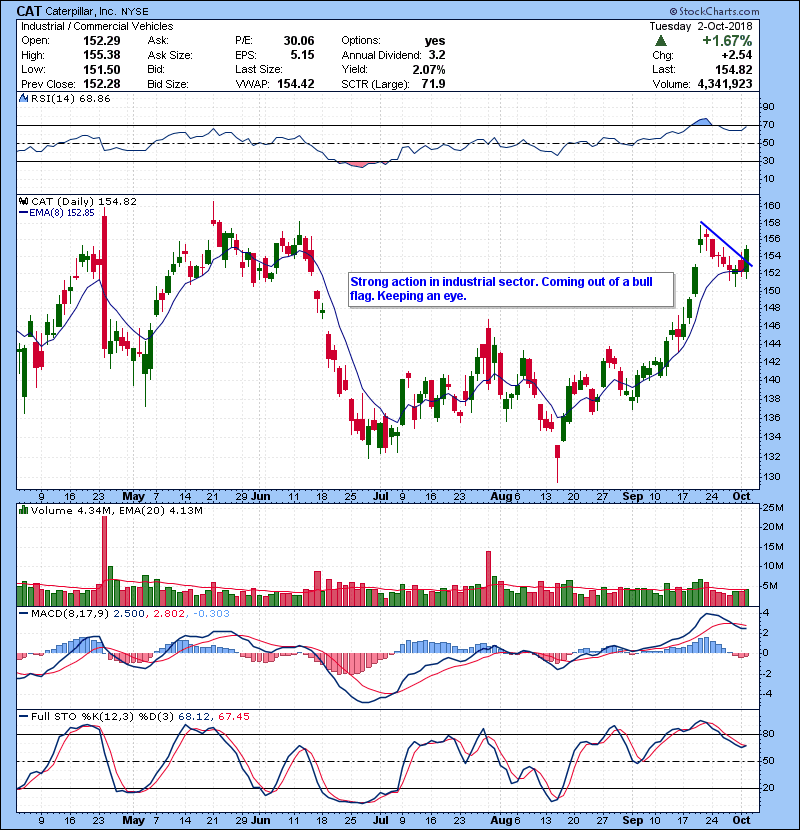Click the NYSE exchange label
The image size is (800, 830).
135,12
